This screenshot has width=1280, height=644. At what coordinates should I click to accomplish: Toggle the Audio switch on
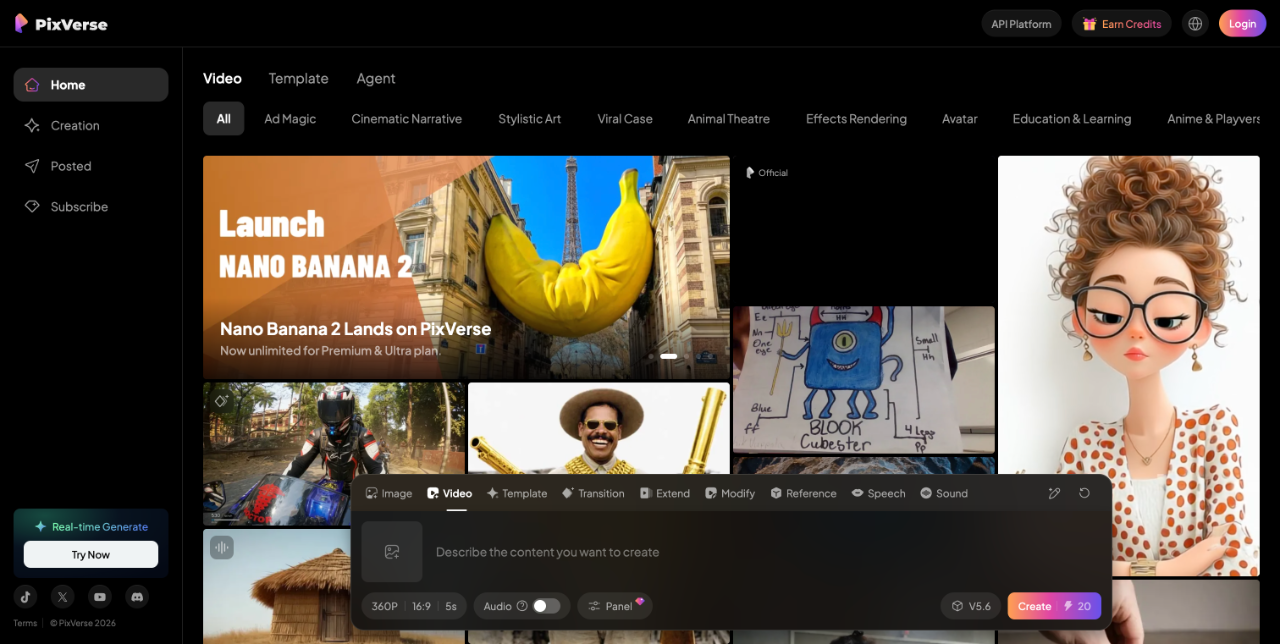[x=546, y=606]
